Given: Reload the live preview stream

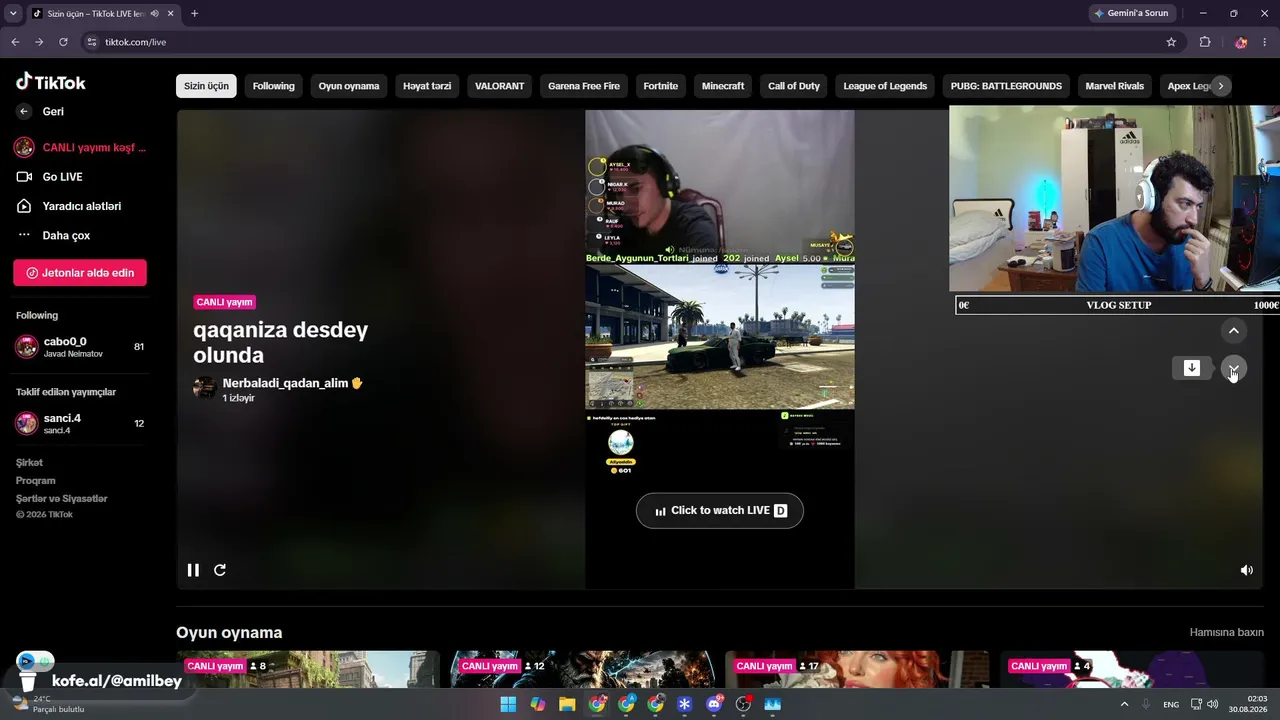Looking at the screenshot, I should (x=220, y=570).
